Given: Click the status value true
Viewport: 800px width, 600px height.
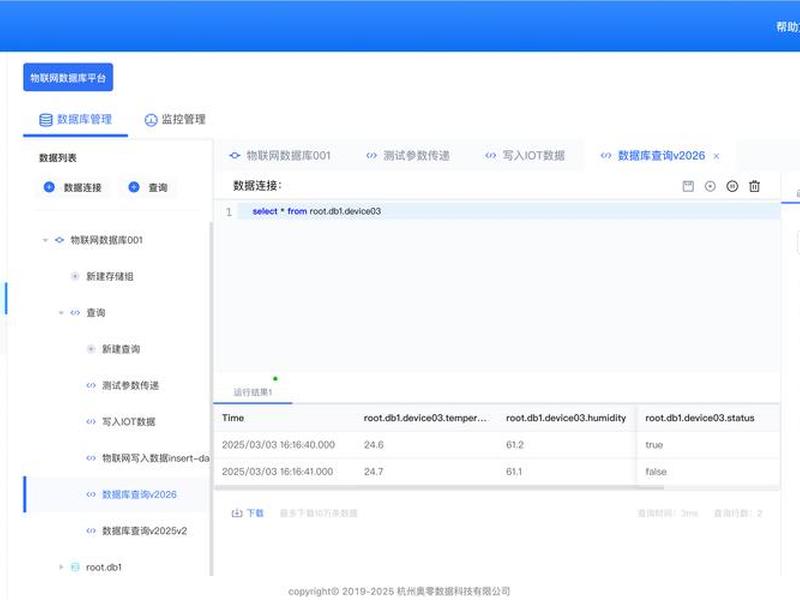Looking at the screenshot, I should click(x=654, y=445).
